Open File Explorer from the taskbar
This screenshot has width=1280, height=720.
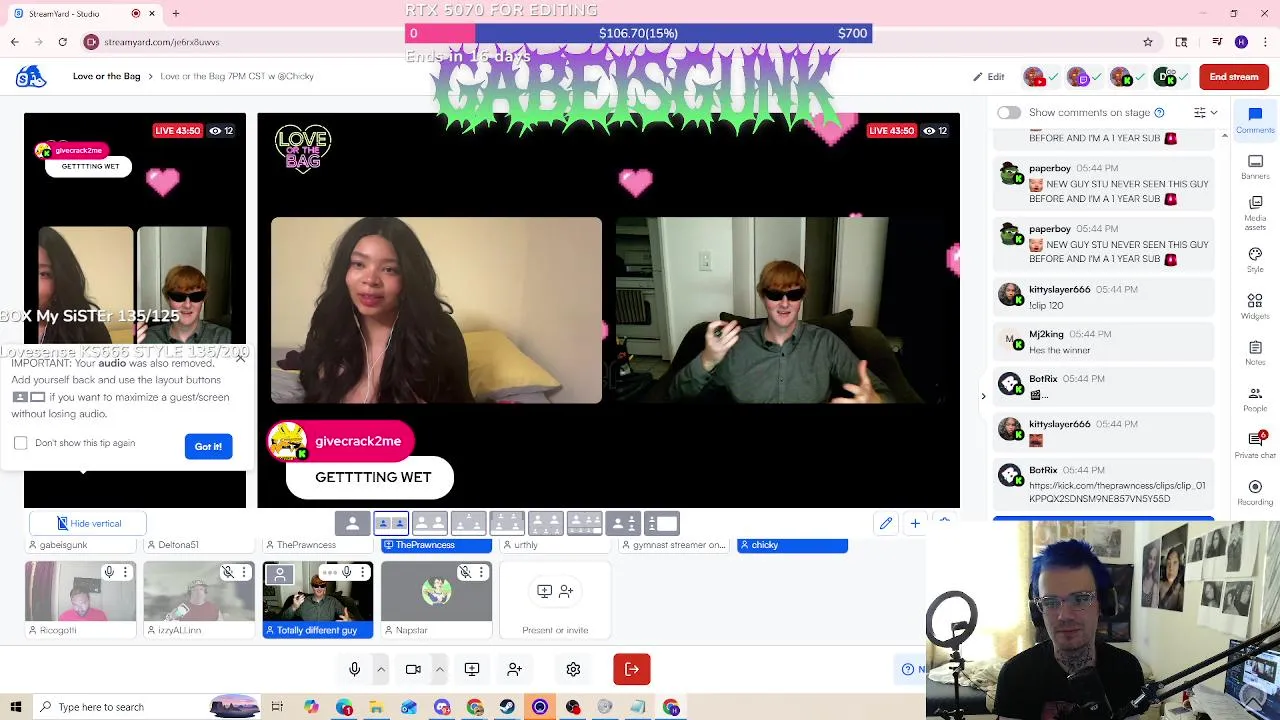pyautogui.click(x=376, y=707)
